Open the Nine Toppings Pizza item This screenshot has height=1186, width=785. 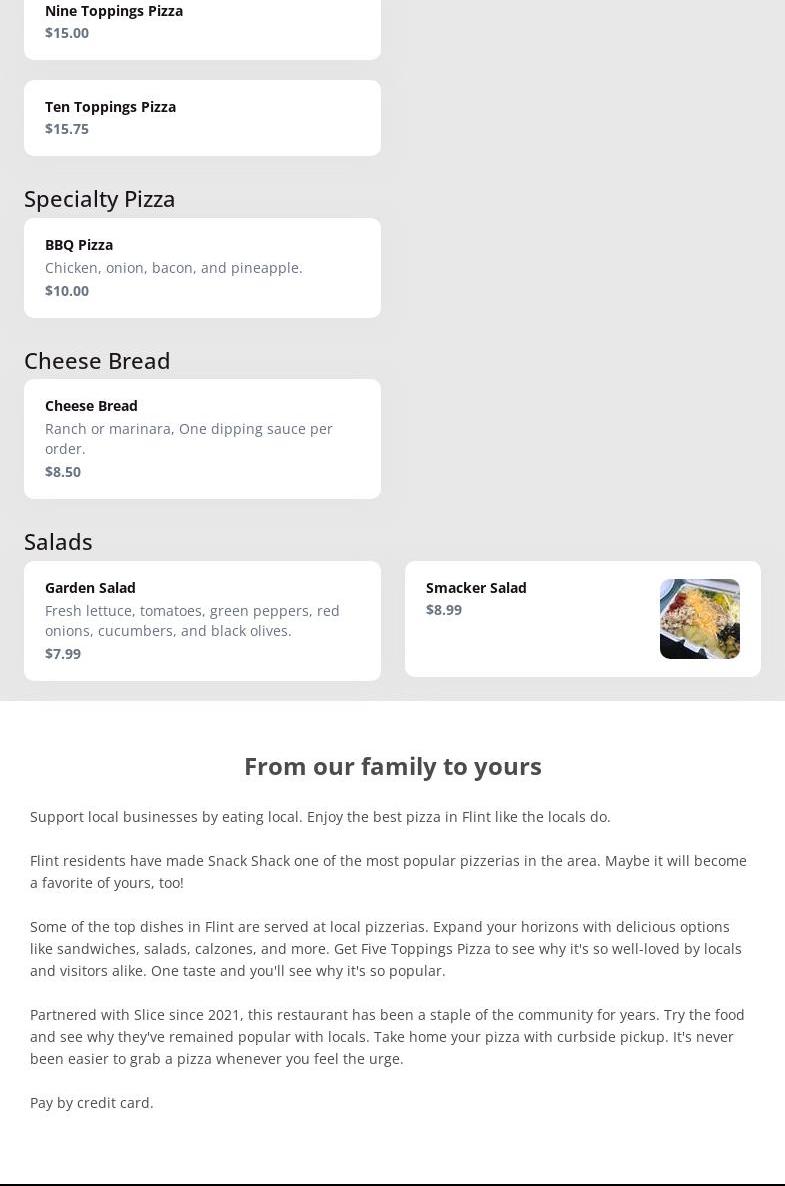point(114,11)
